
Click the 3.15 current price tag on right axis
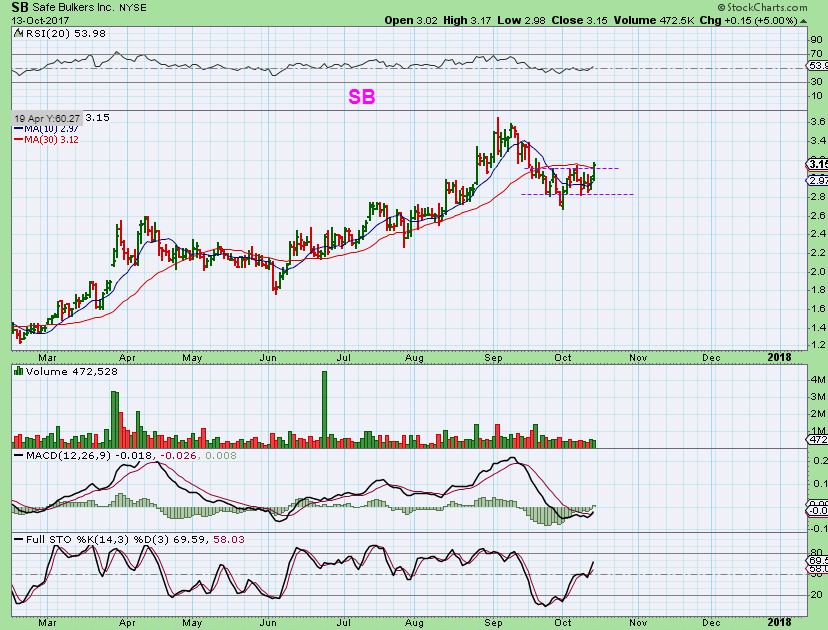tap(816, 164)
